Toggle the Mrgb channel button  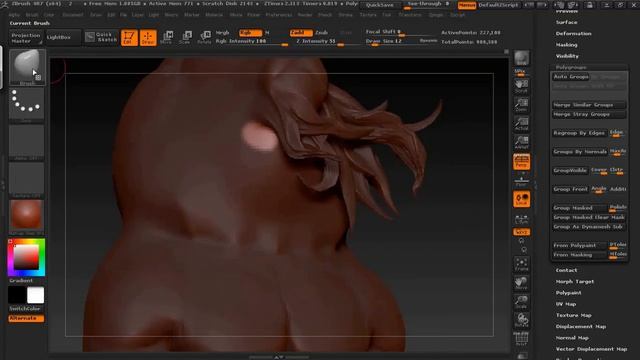coord(222,33)
